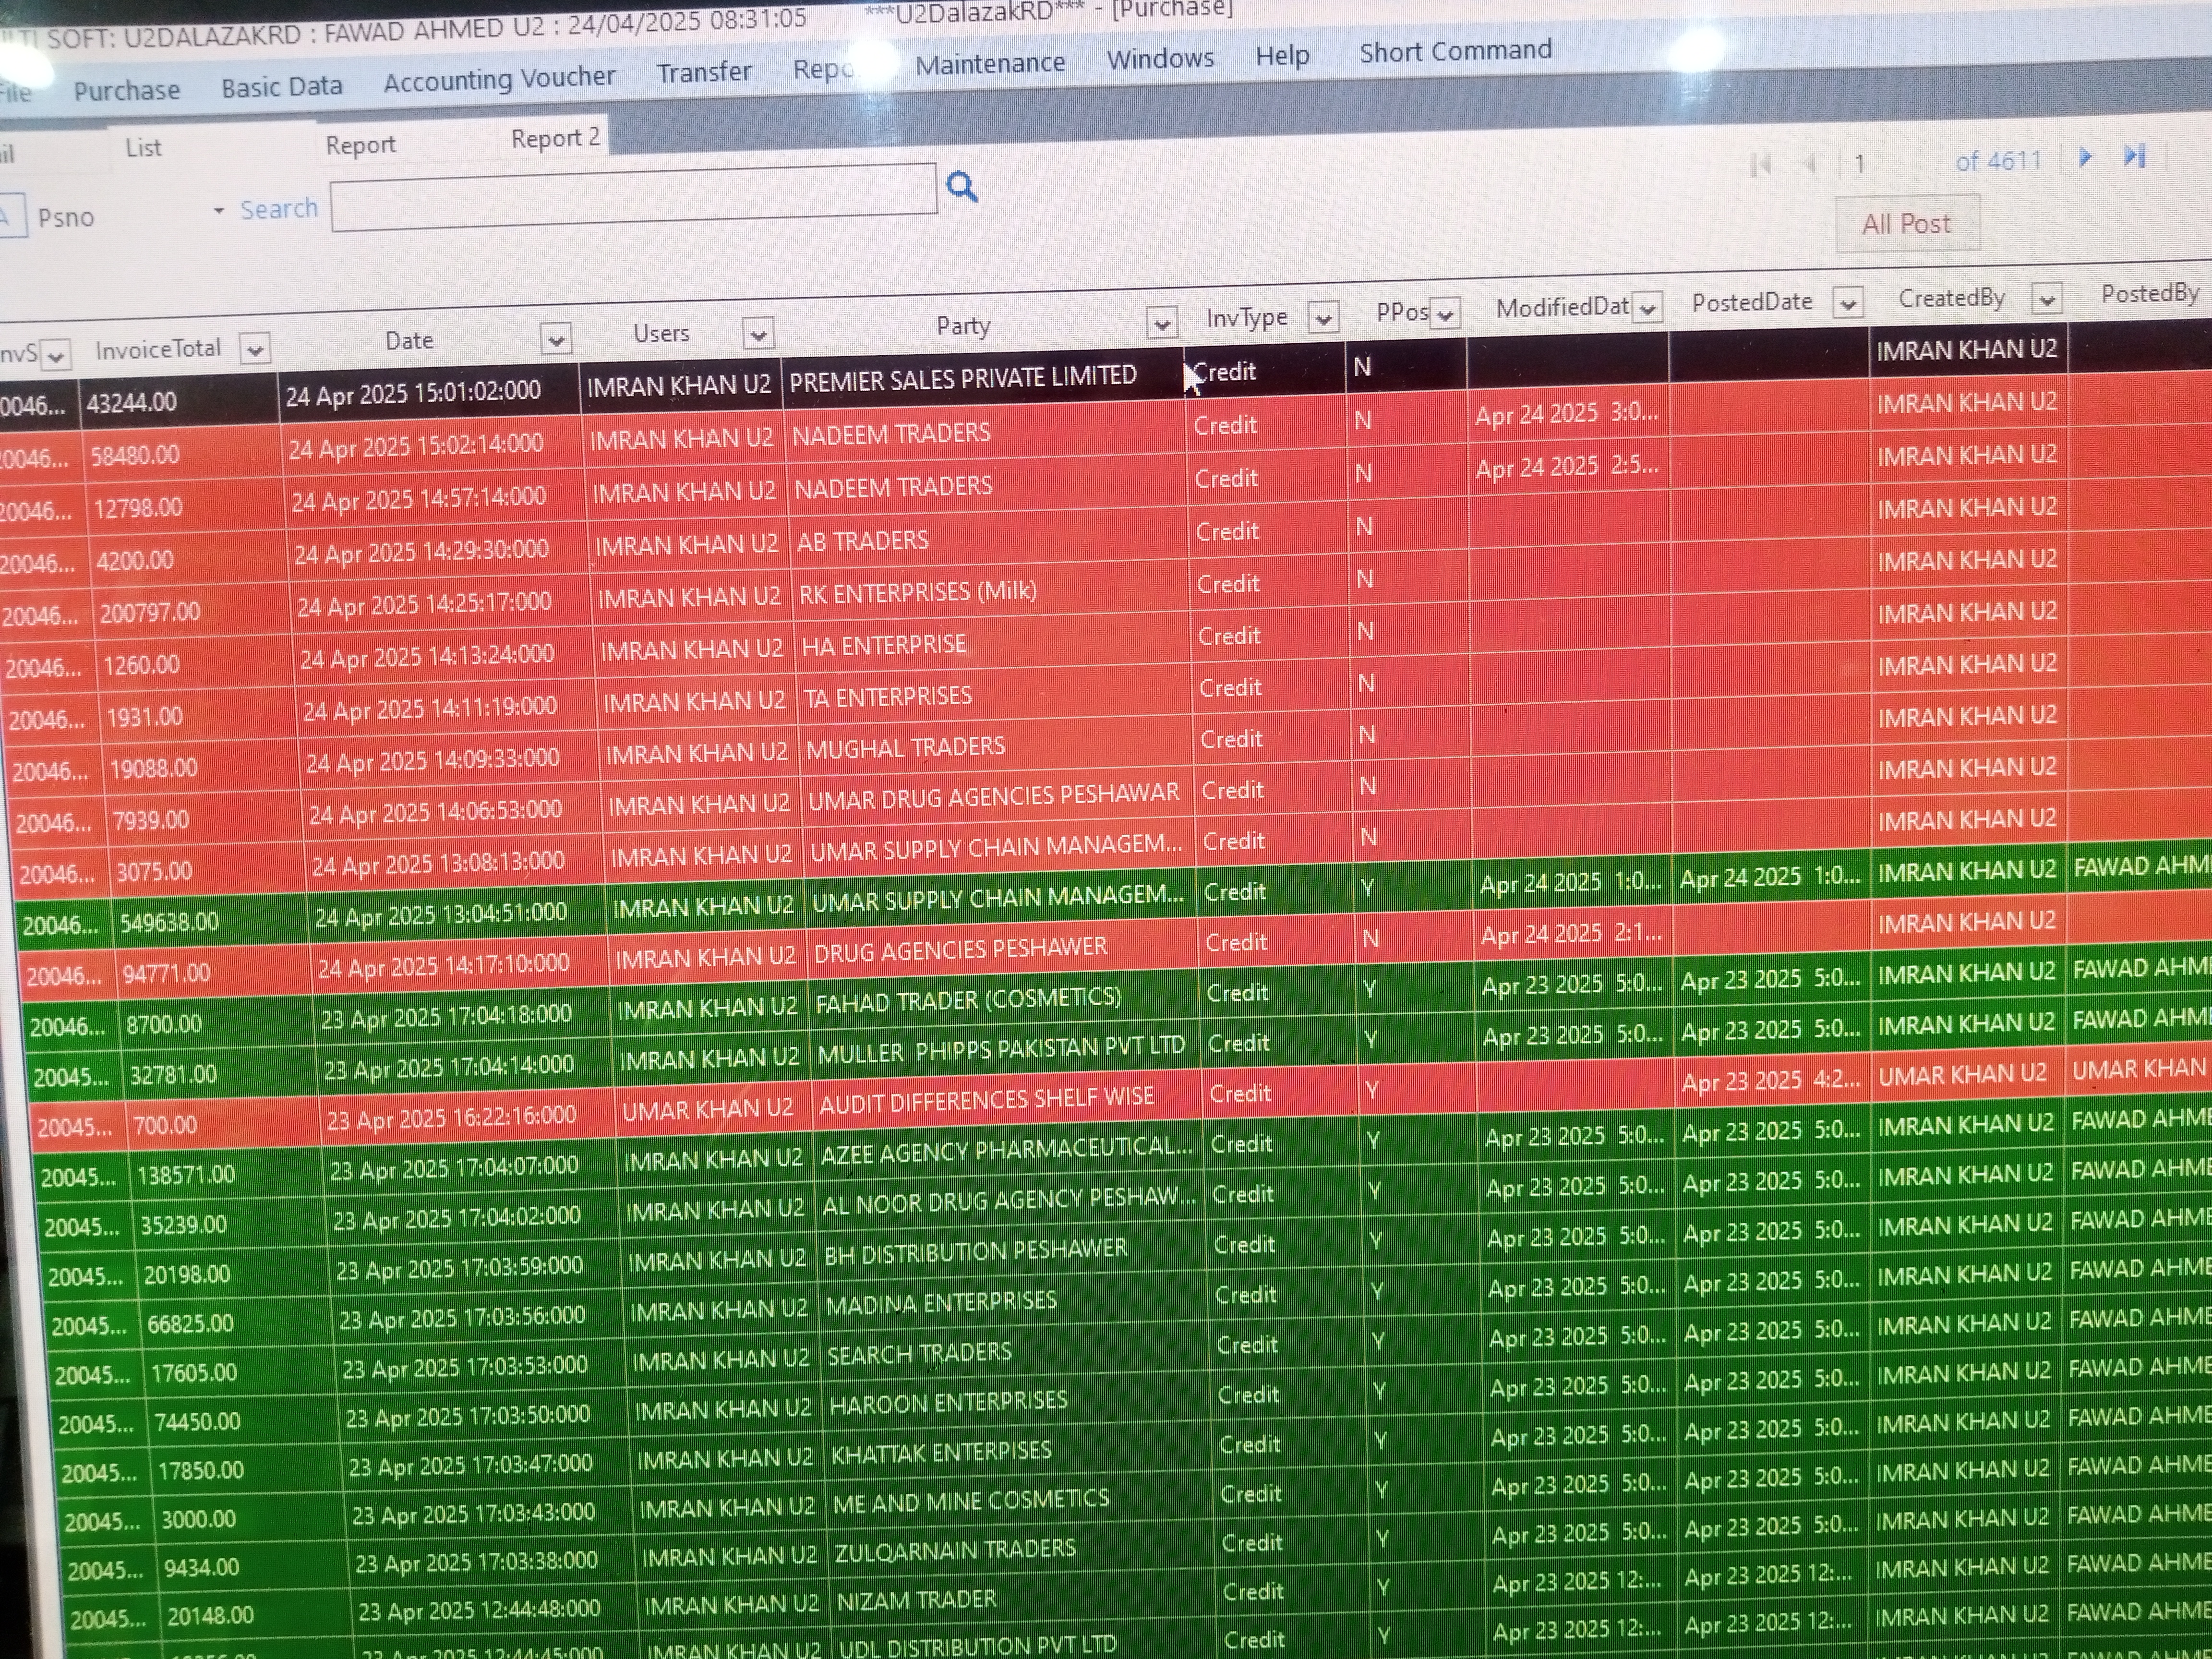This screenshot has height=1659, width=2212.
Task: Open Psno search field dropdown
Action: pos(218,211)
